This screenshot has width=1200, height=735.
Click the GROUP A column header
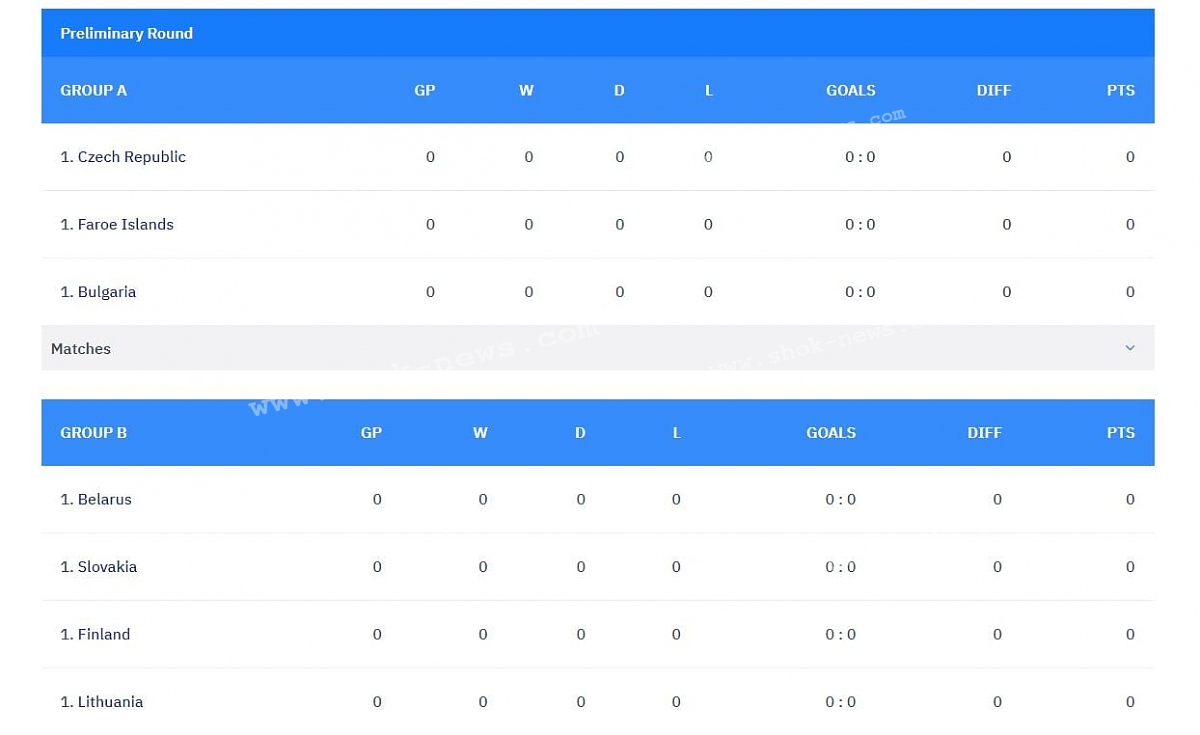click(93, 90)
